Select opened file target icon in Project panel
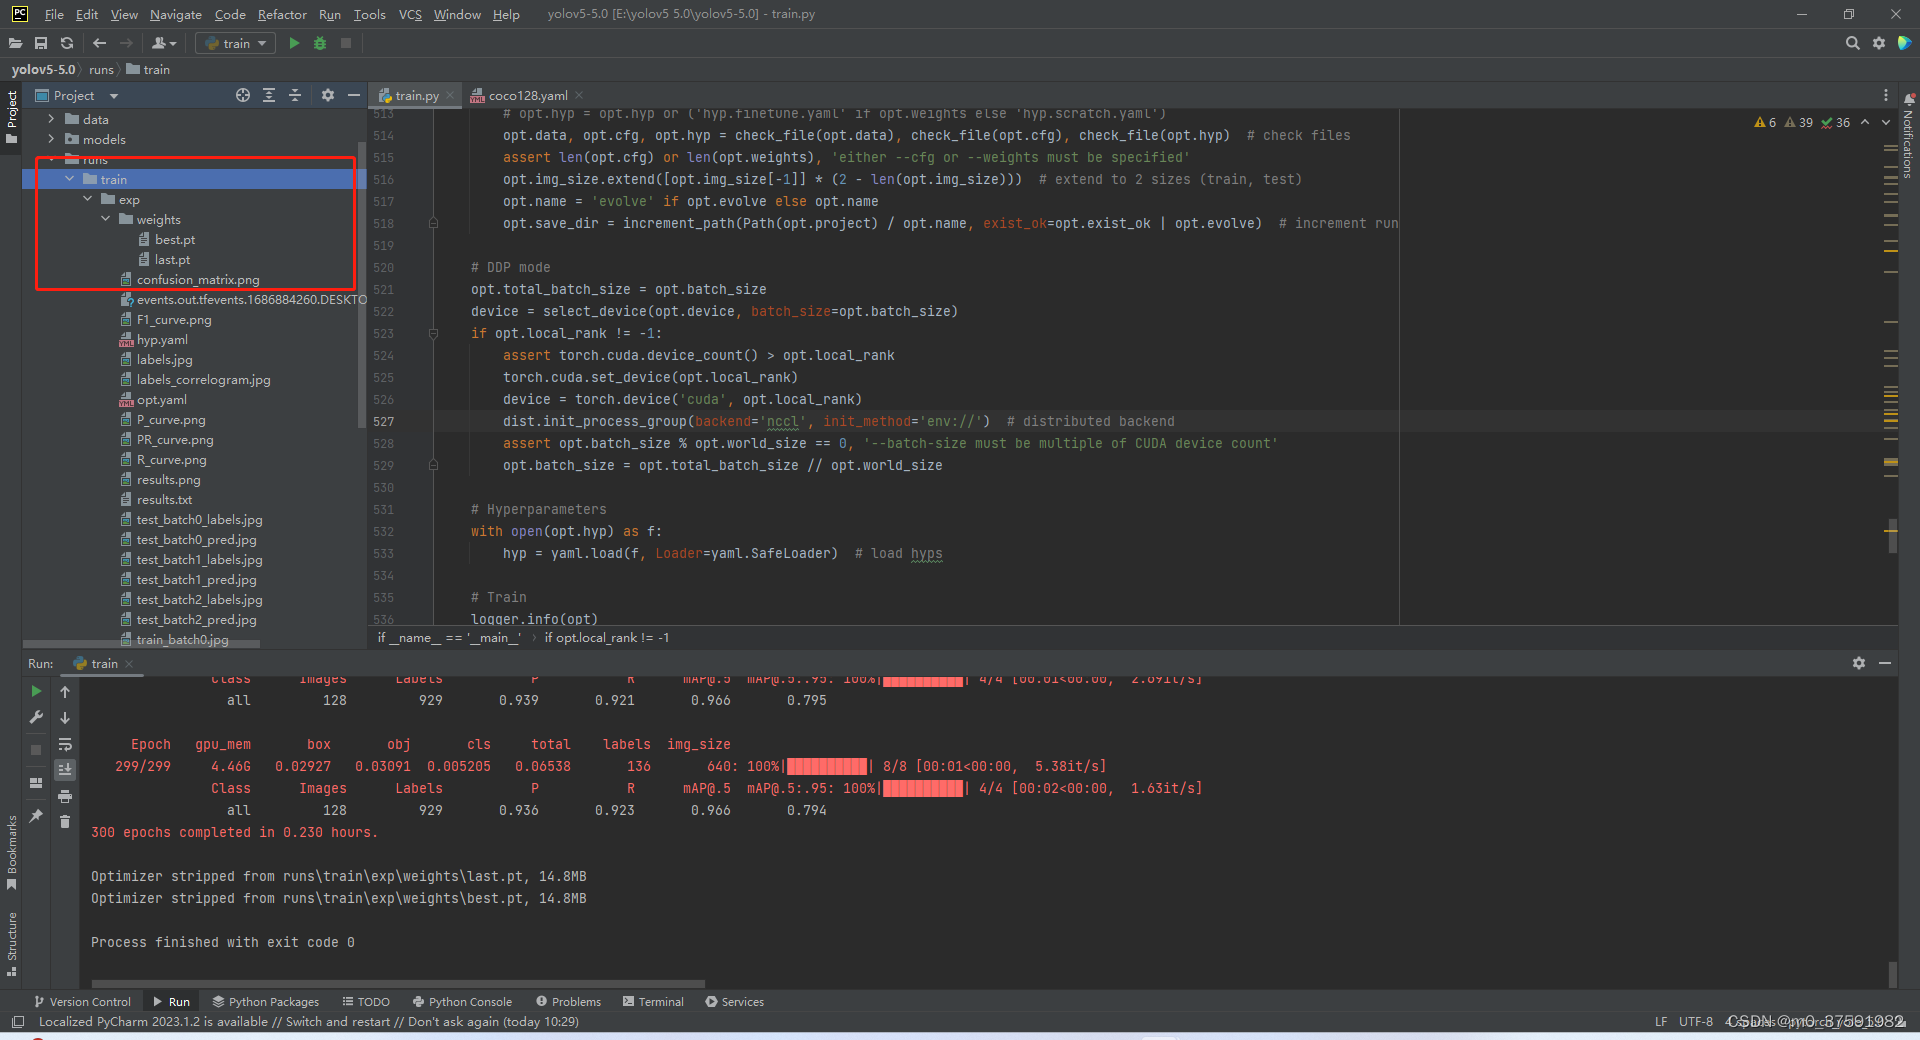 click(243, 95)
